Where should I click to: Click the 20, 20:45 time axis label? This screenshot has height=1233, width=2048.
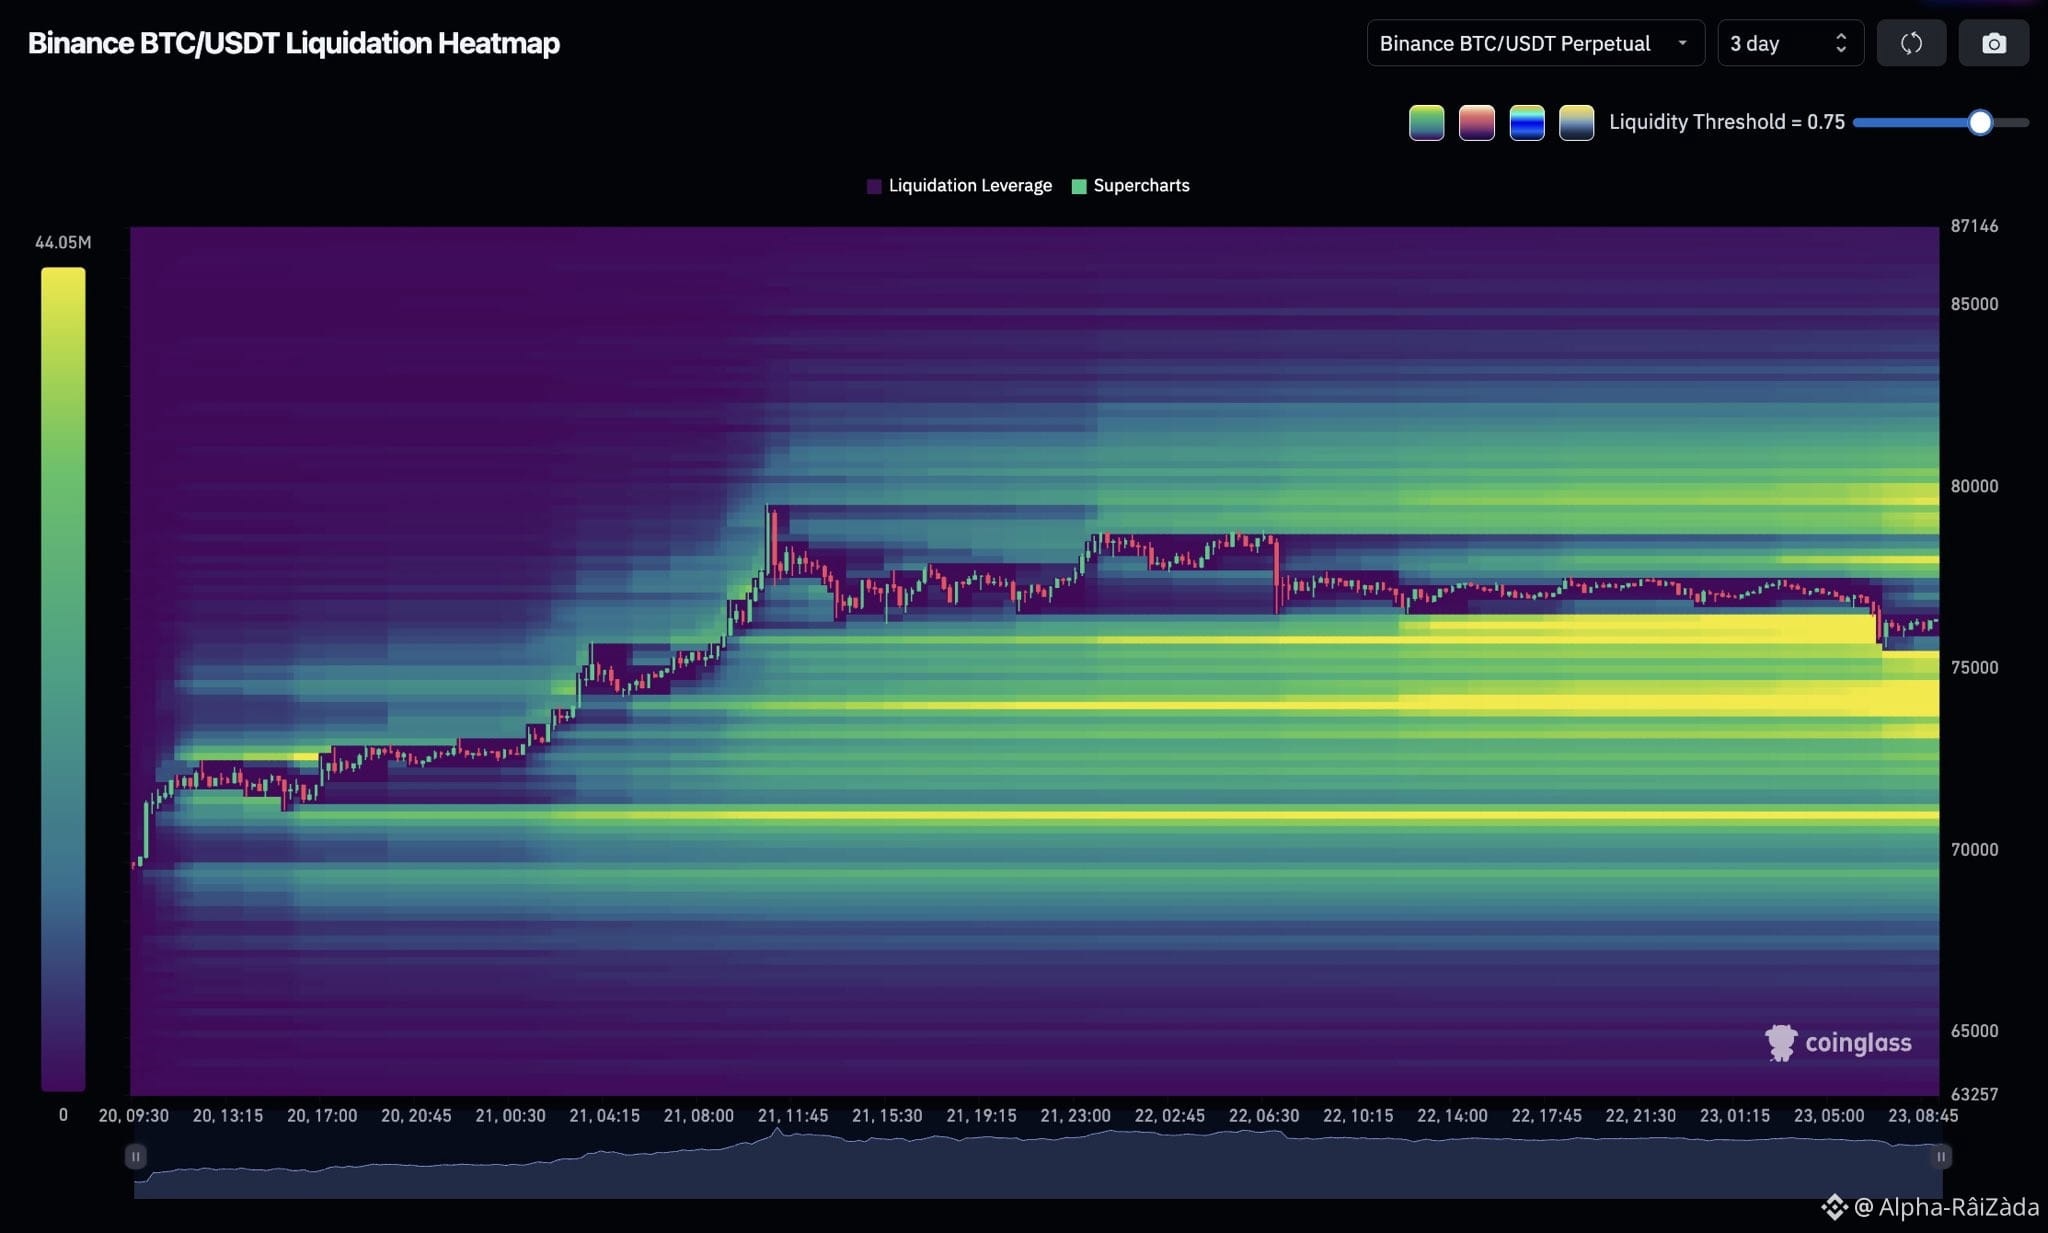416,1115
